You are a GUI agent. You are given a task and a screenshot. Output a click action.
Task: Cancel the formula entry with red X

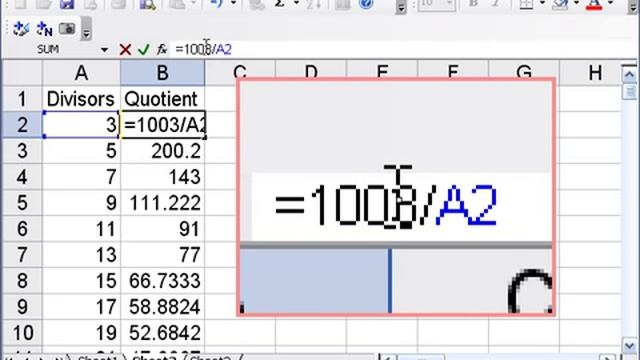[x=125, y=50]
